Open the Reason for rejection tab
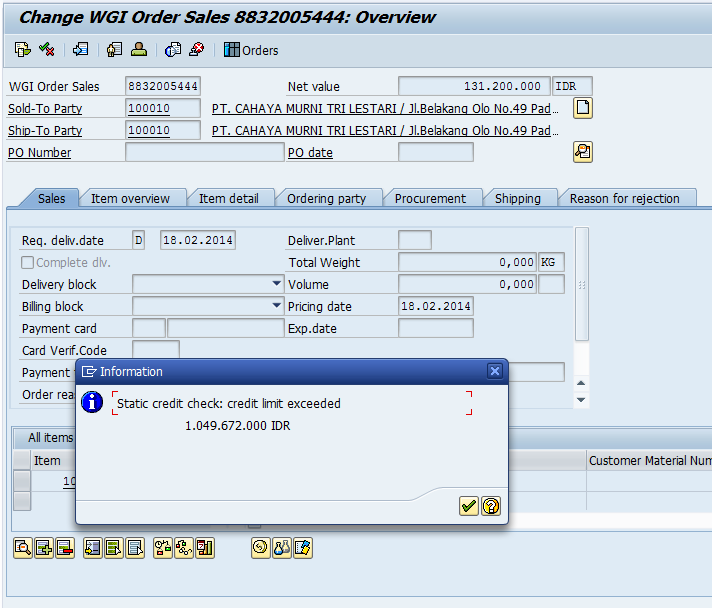The height and width of the screenshot is (608, 712). pyautogui.click(x=624, y=198)
